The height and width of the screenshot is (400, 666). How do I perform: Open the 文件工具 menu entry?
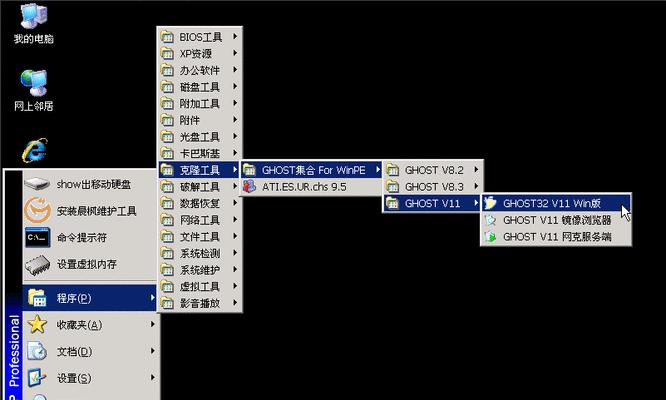point(200,237)
